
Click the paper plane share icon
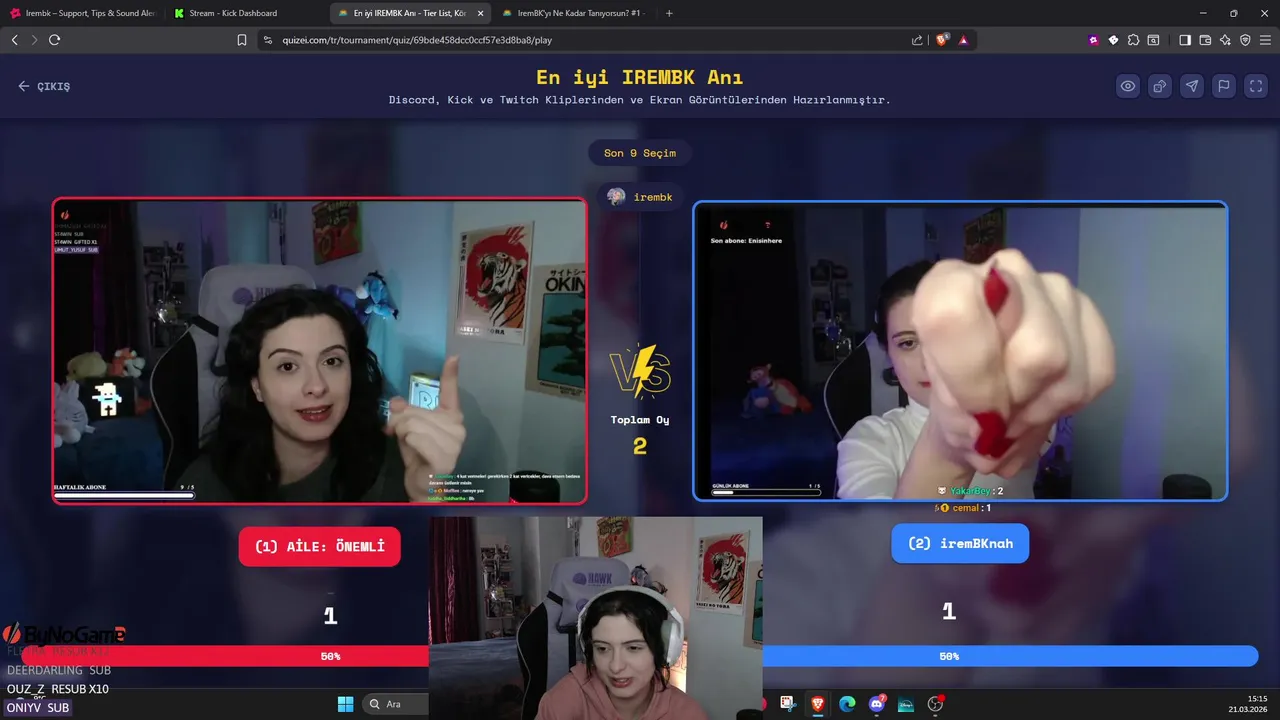coord(1192,86)
